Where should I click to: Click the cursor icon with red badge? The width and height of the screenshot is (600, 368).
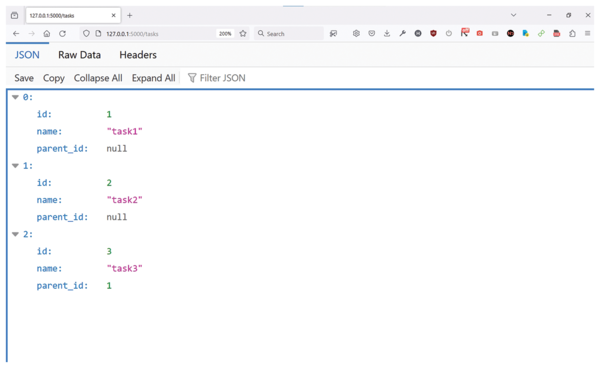(x=465, y=33)
